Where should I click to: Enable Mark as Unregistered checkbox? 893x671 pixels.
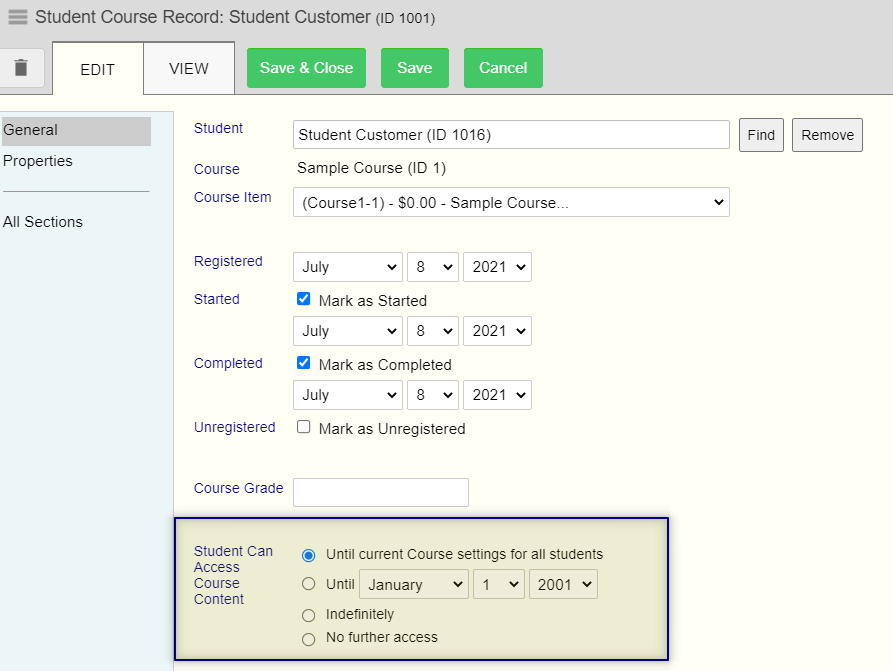304,427
